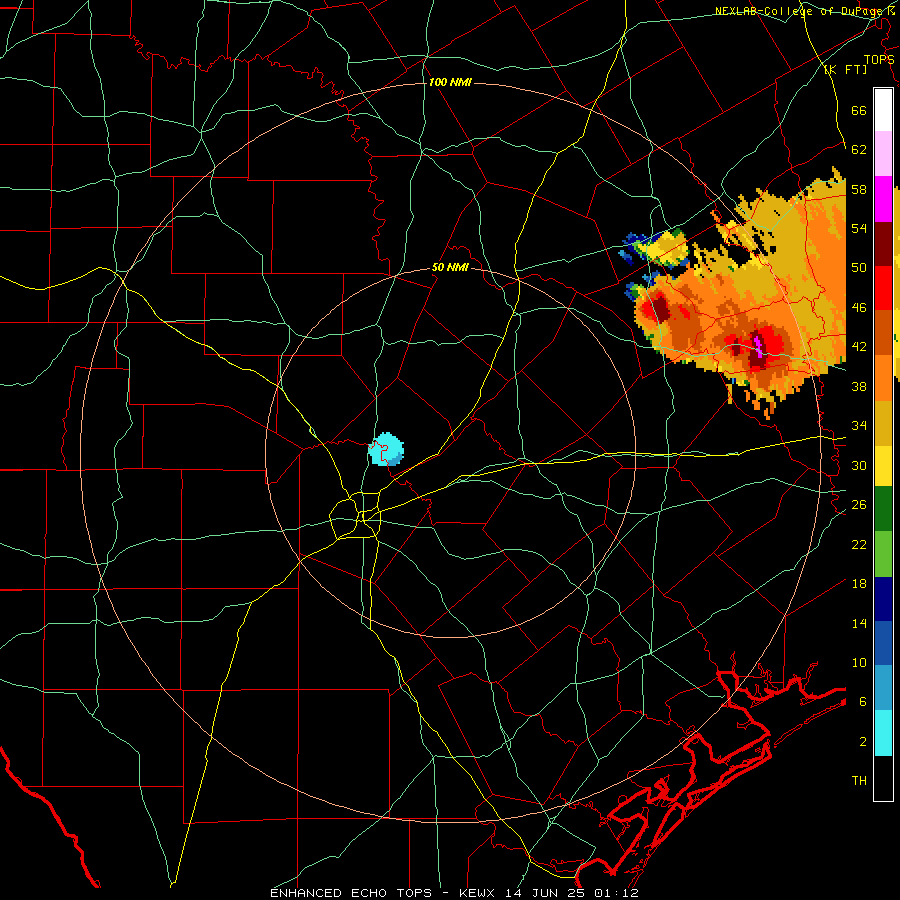Screen dimensions: 900x900
Task: Click the dark red core of the western cell
Action: (x=661, y=309)
